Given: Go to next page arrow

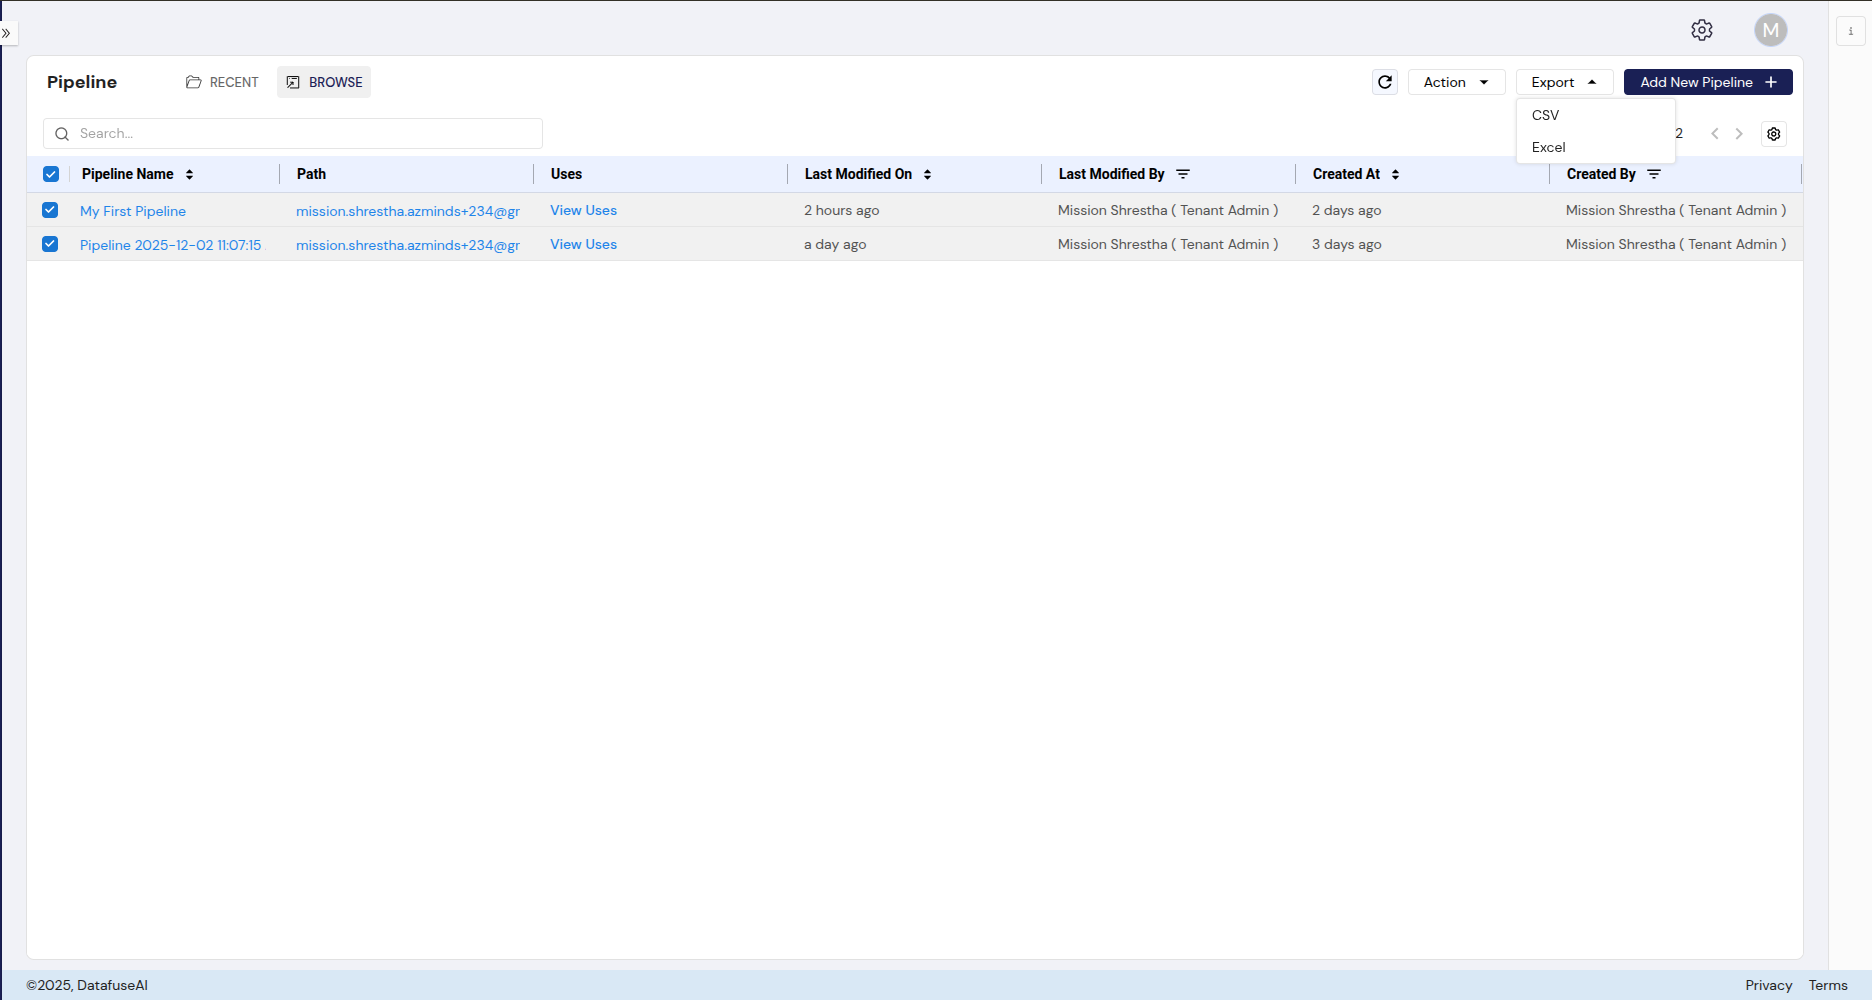Looking at the screenshot, I should point(1739,134).
